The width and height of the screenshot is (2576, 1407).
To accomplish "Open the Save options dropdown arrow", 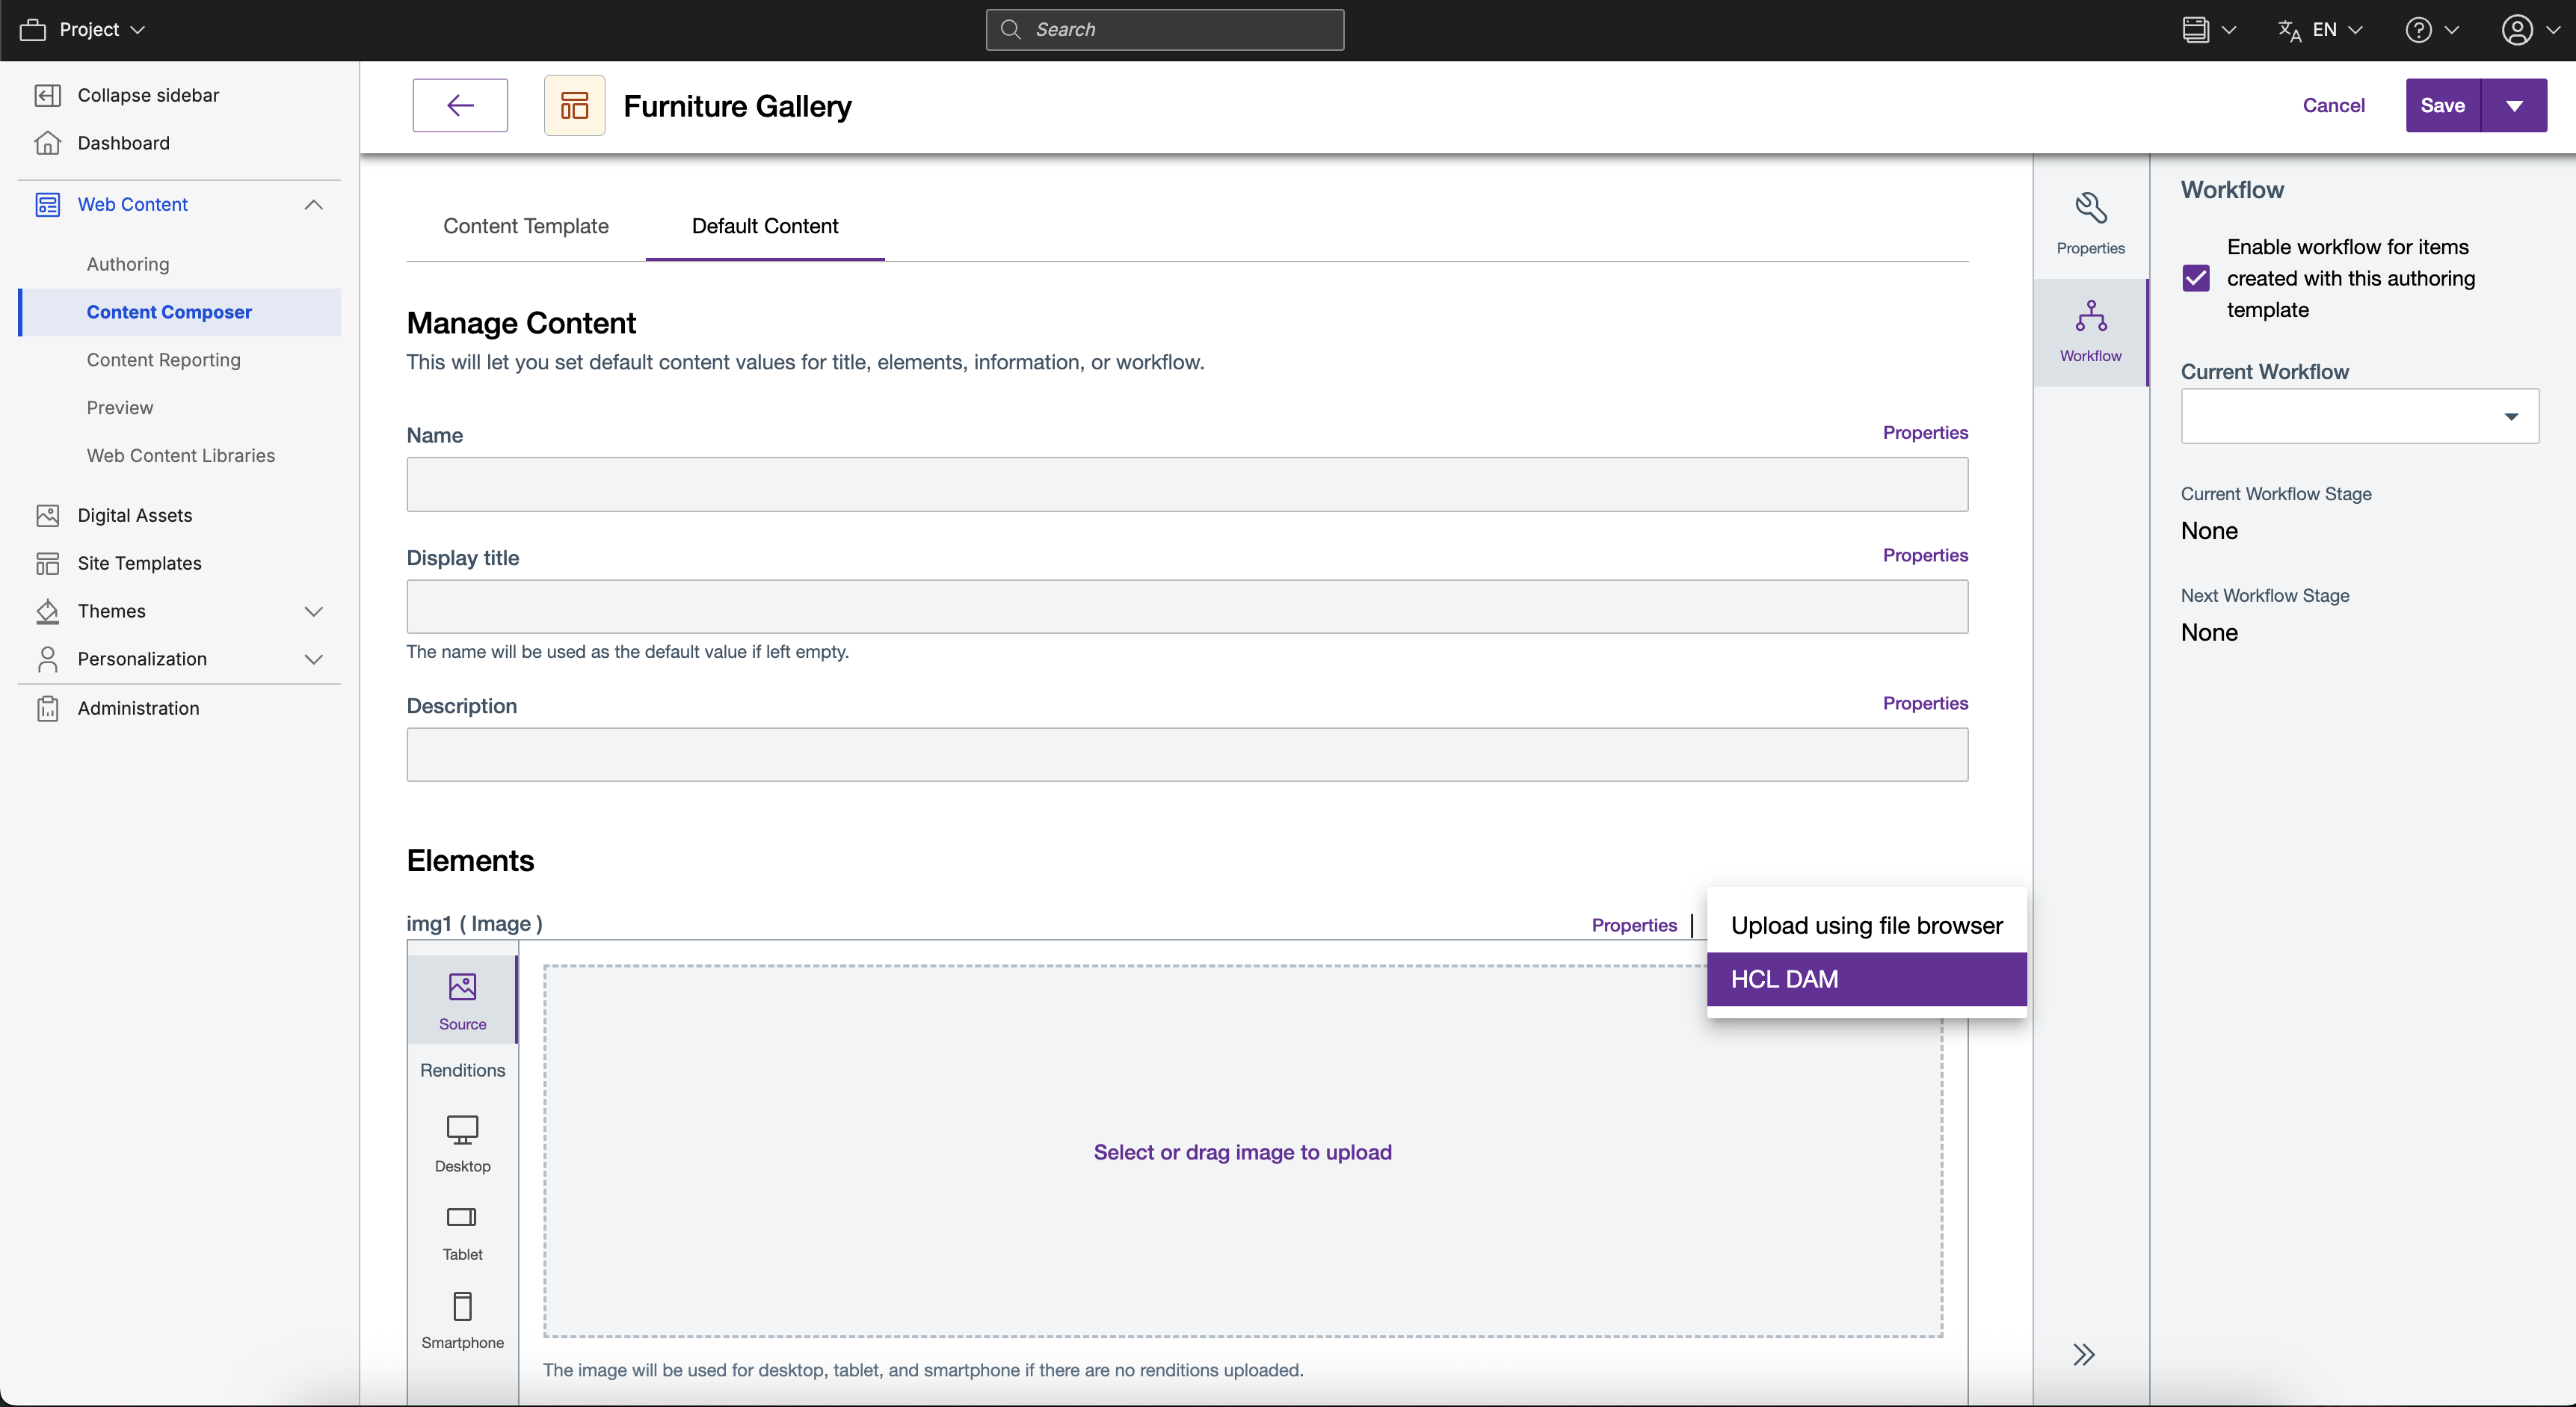I will (2515, 105).
